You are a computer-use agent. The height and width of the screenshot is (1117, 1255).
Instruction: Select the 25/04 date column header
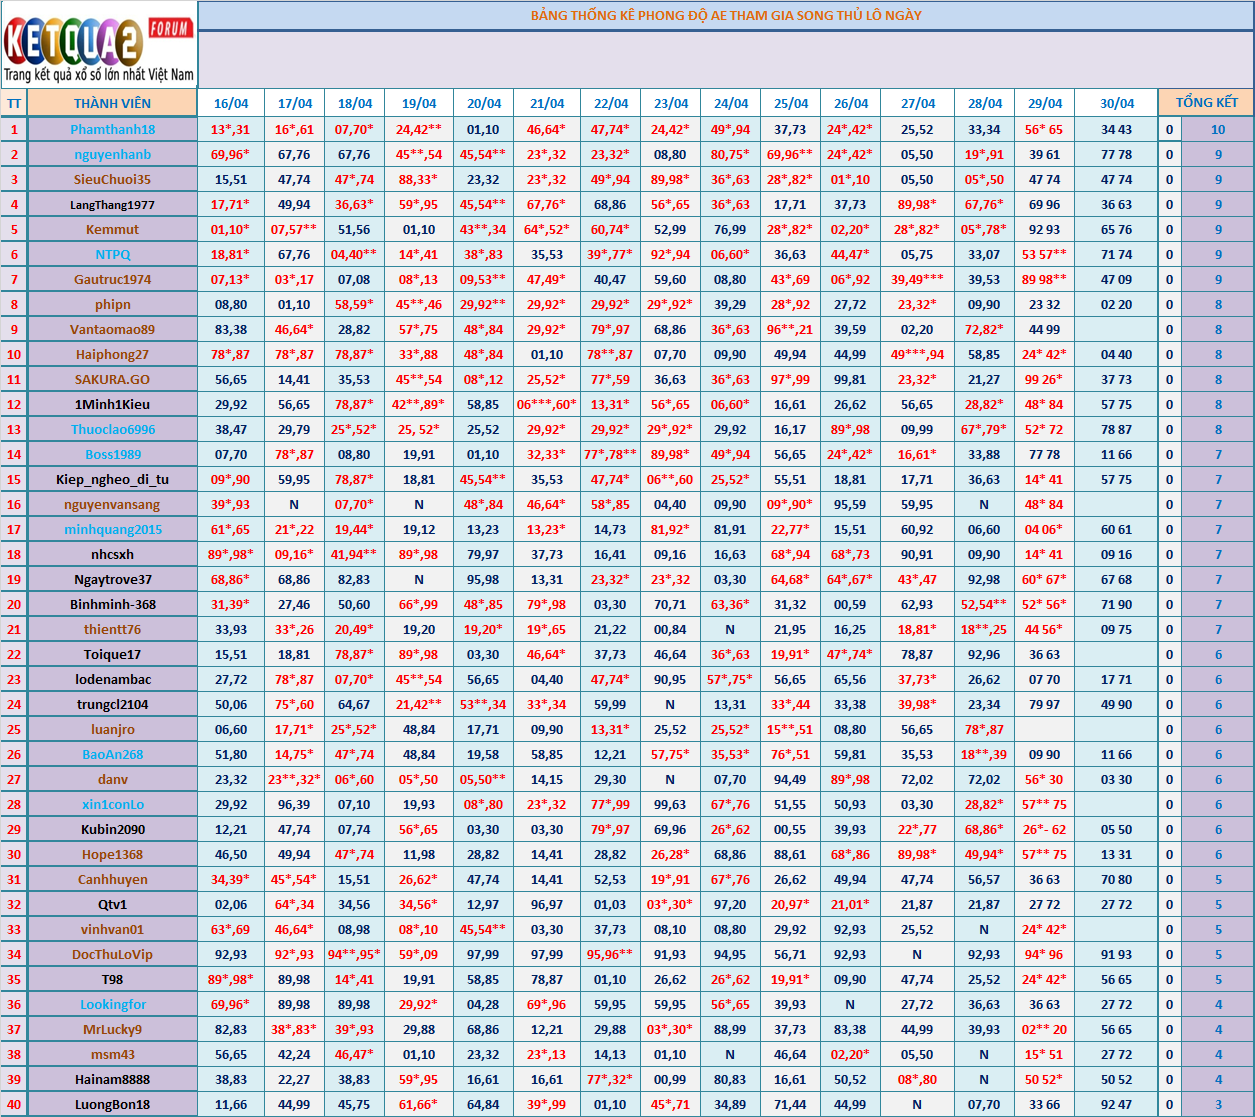coord(791,103)
